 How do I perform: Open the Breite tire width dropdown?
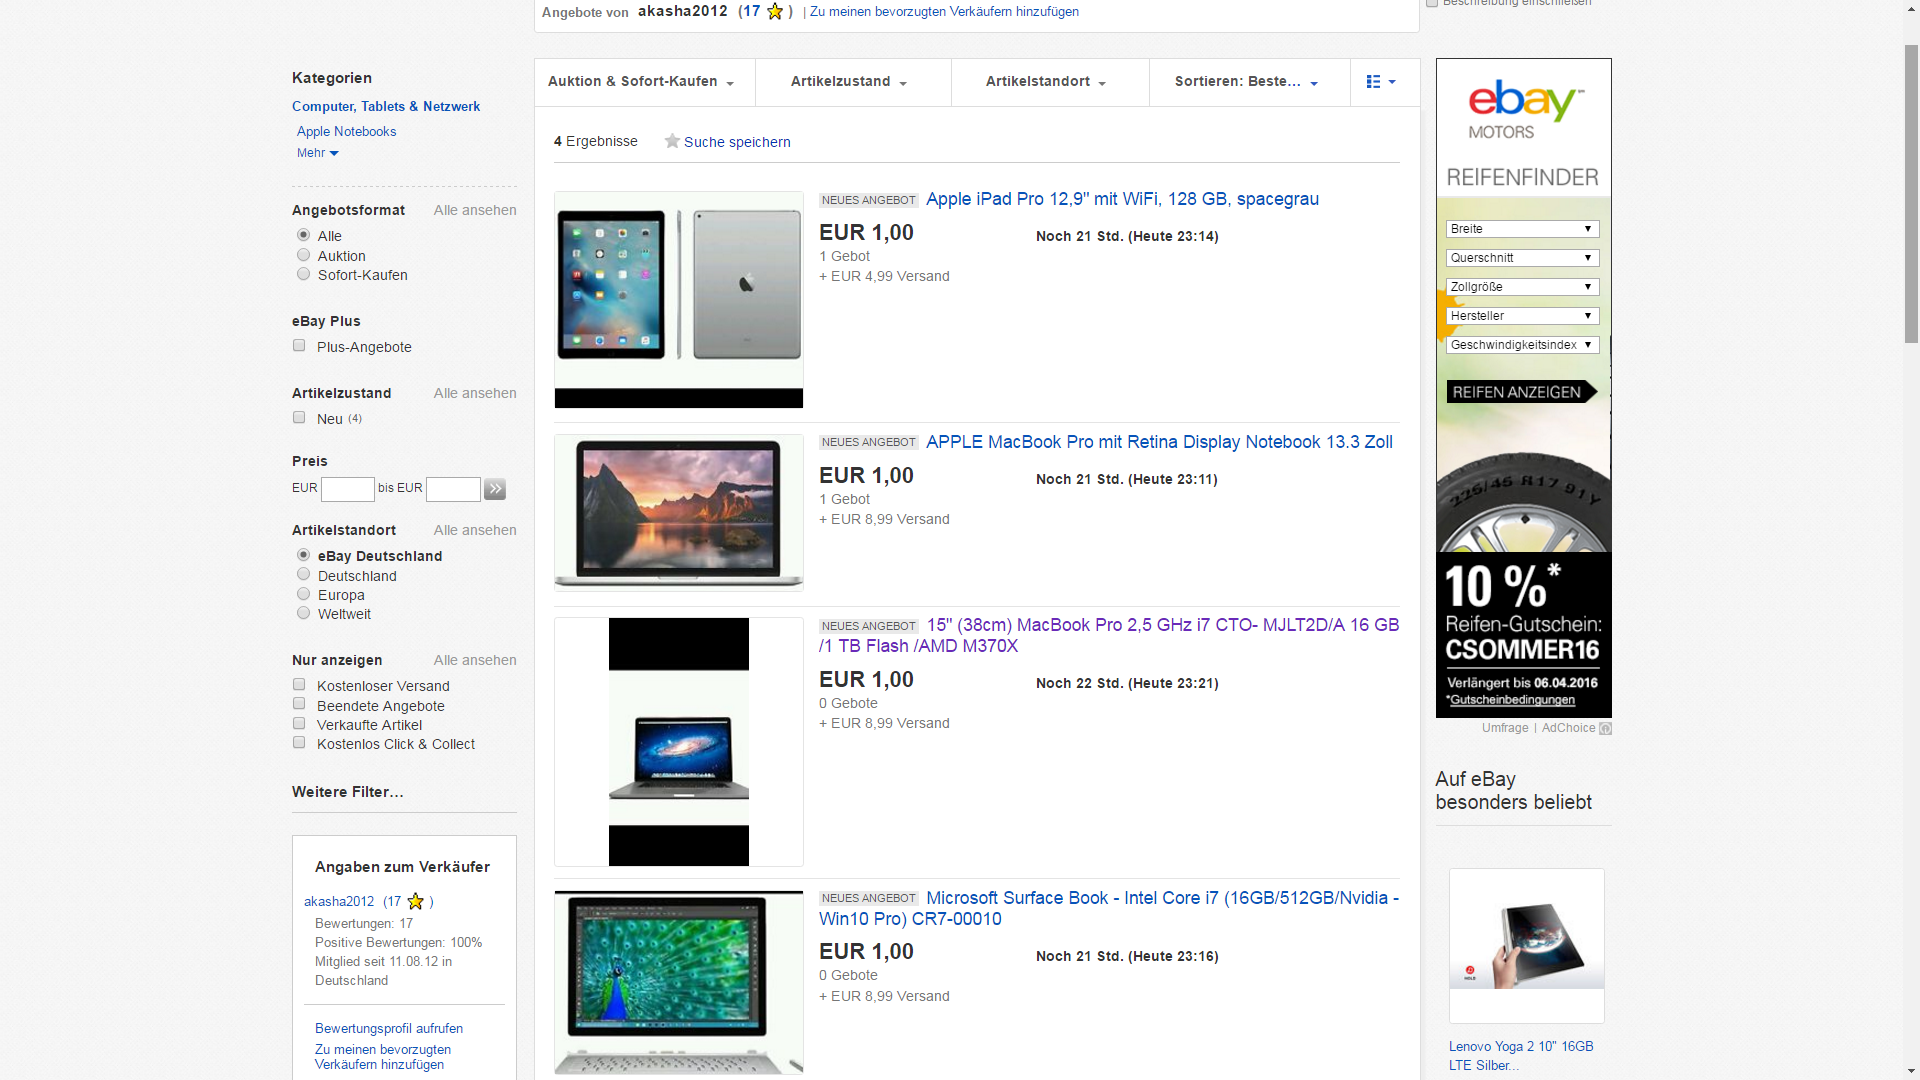(1522, 229)
